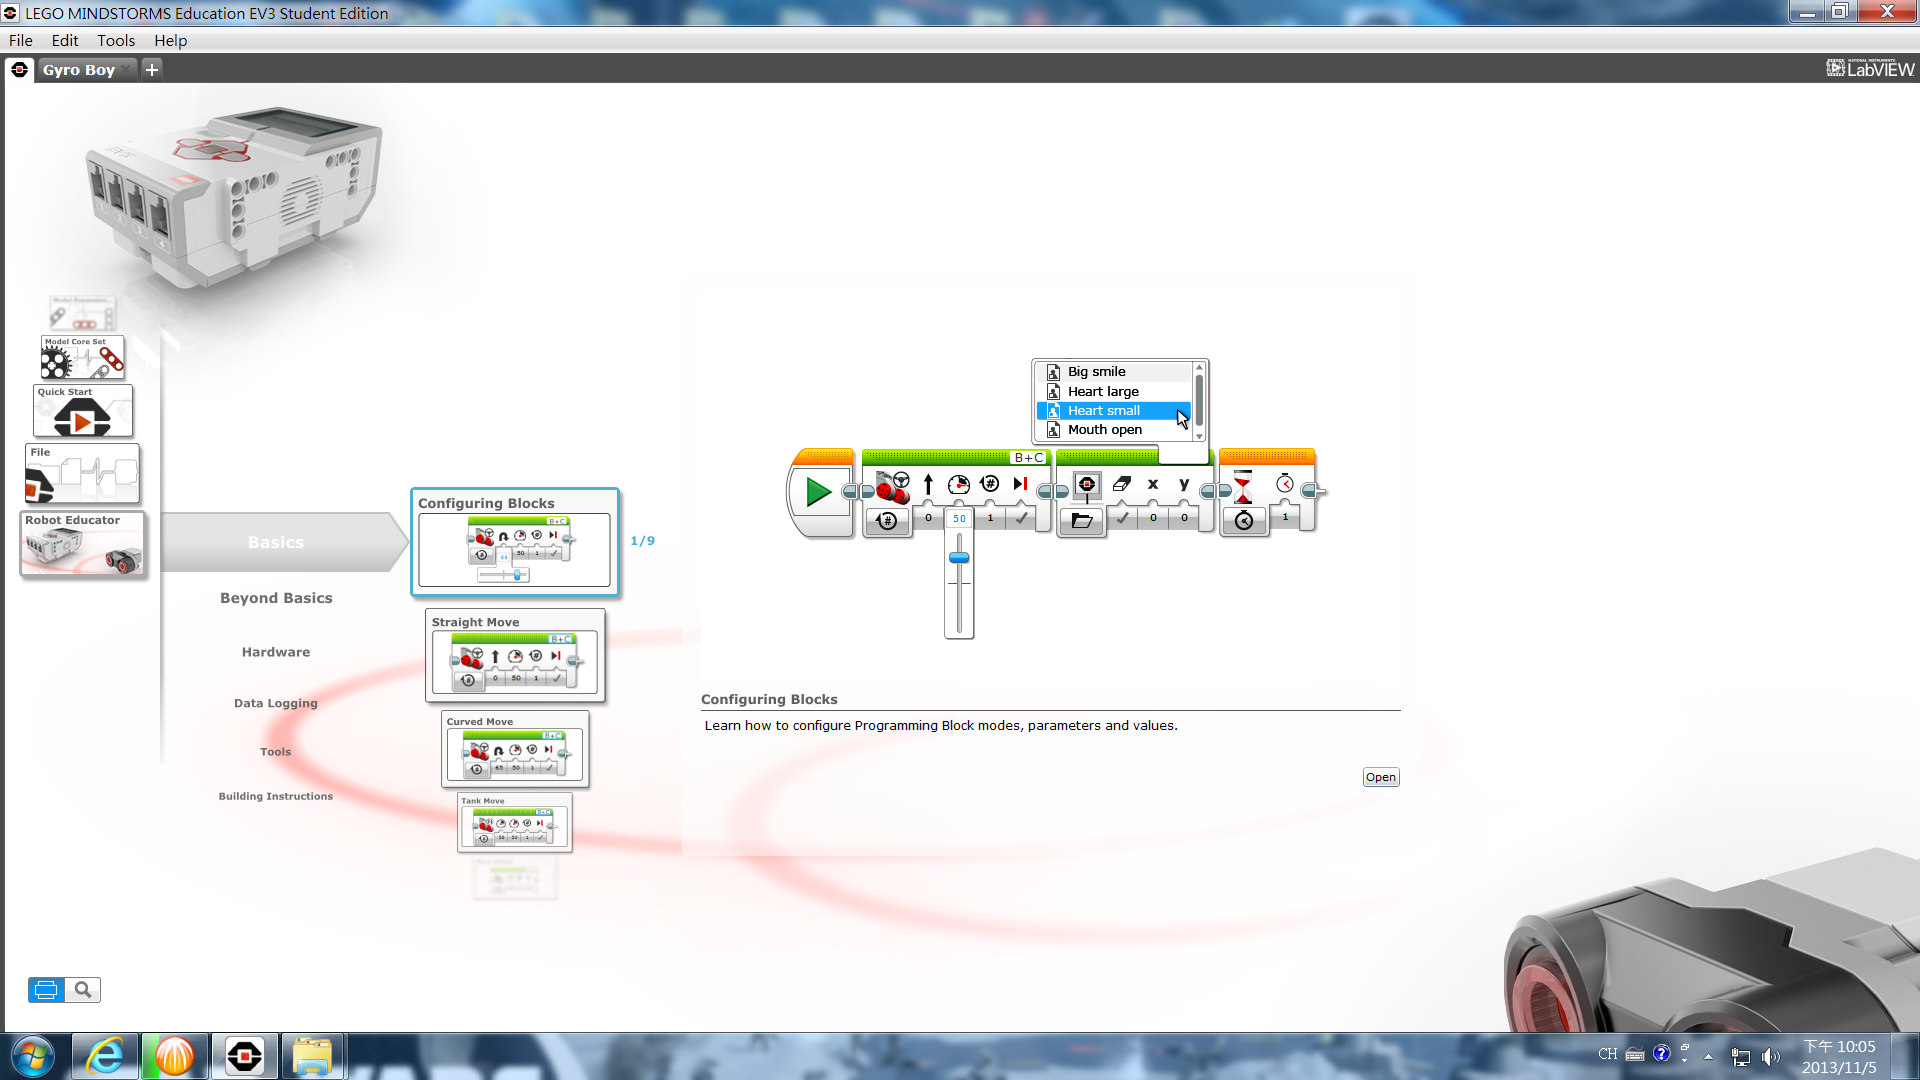Open the Quick Start panel

83,411
